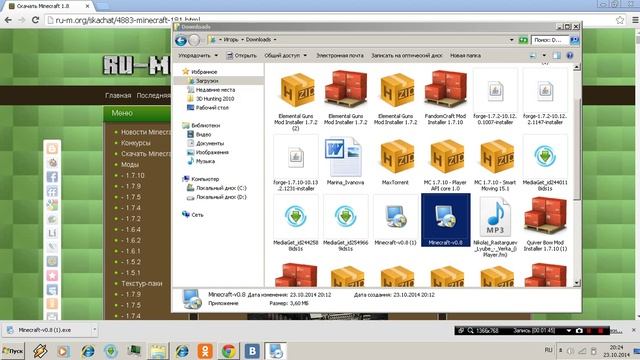The image size is (640, 360).
Task: Click the Пуск start button
Action: click(x=13, y=351)
